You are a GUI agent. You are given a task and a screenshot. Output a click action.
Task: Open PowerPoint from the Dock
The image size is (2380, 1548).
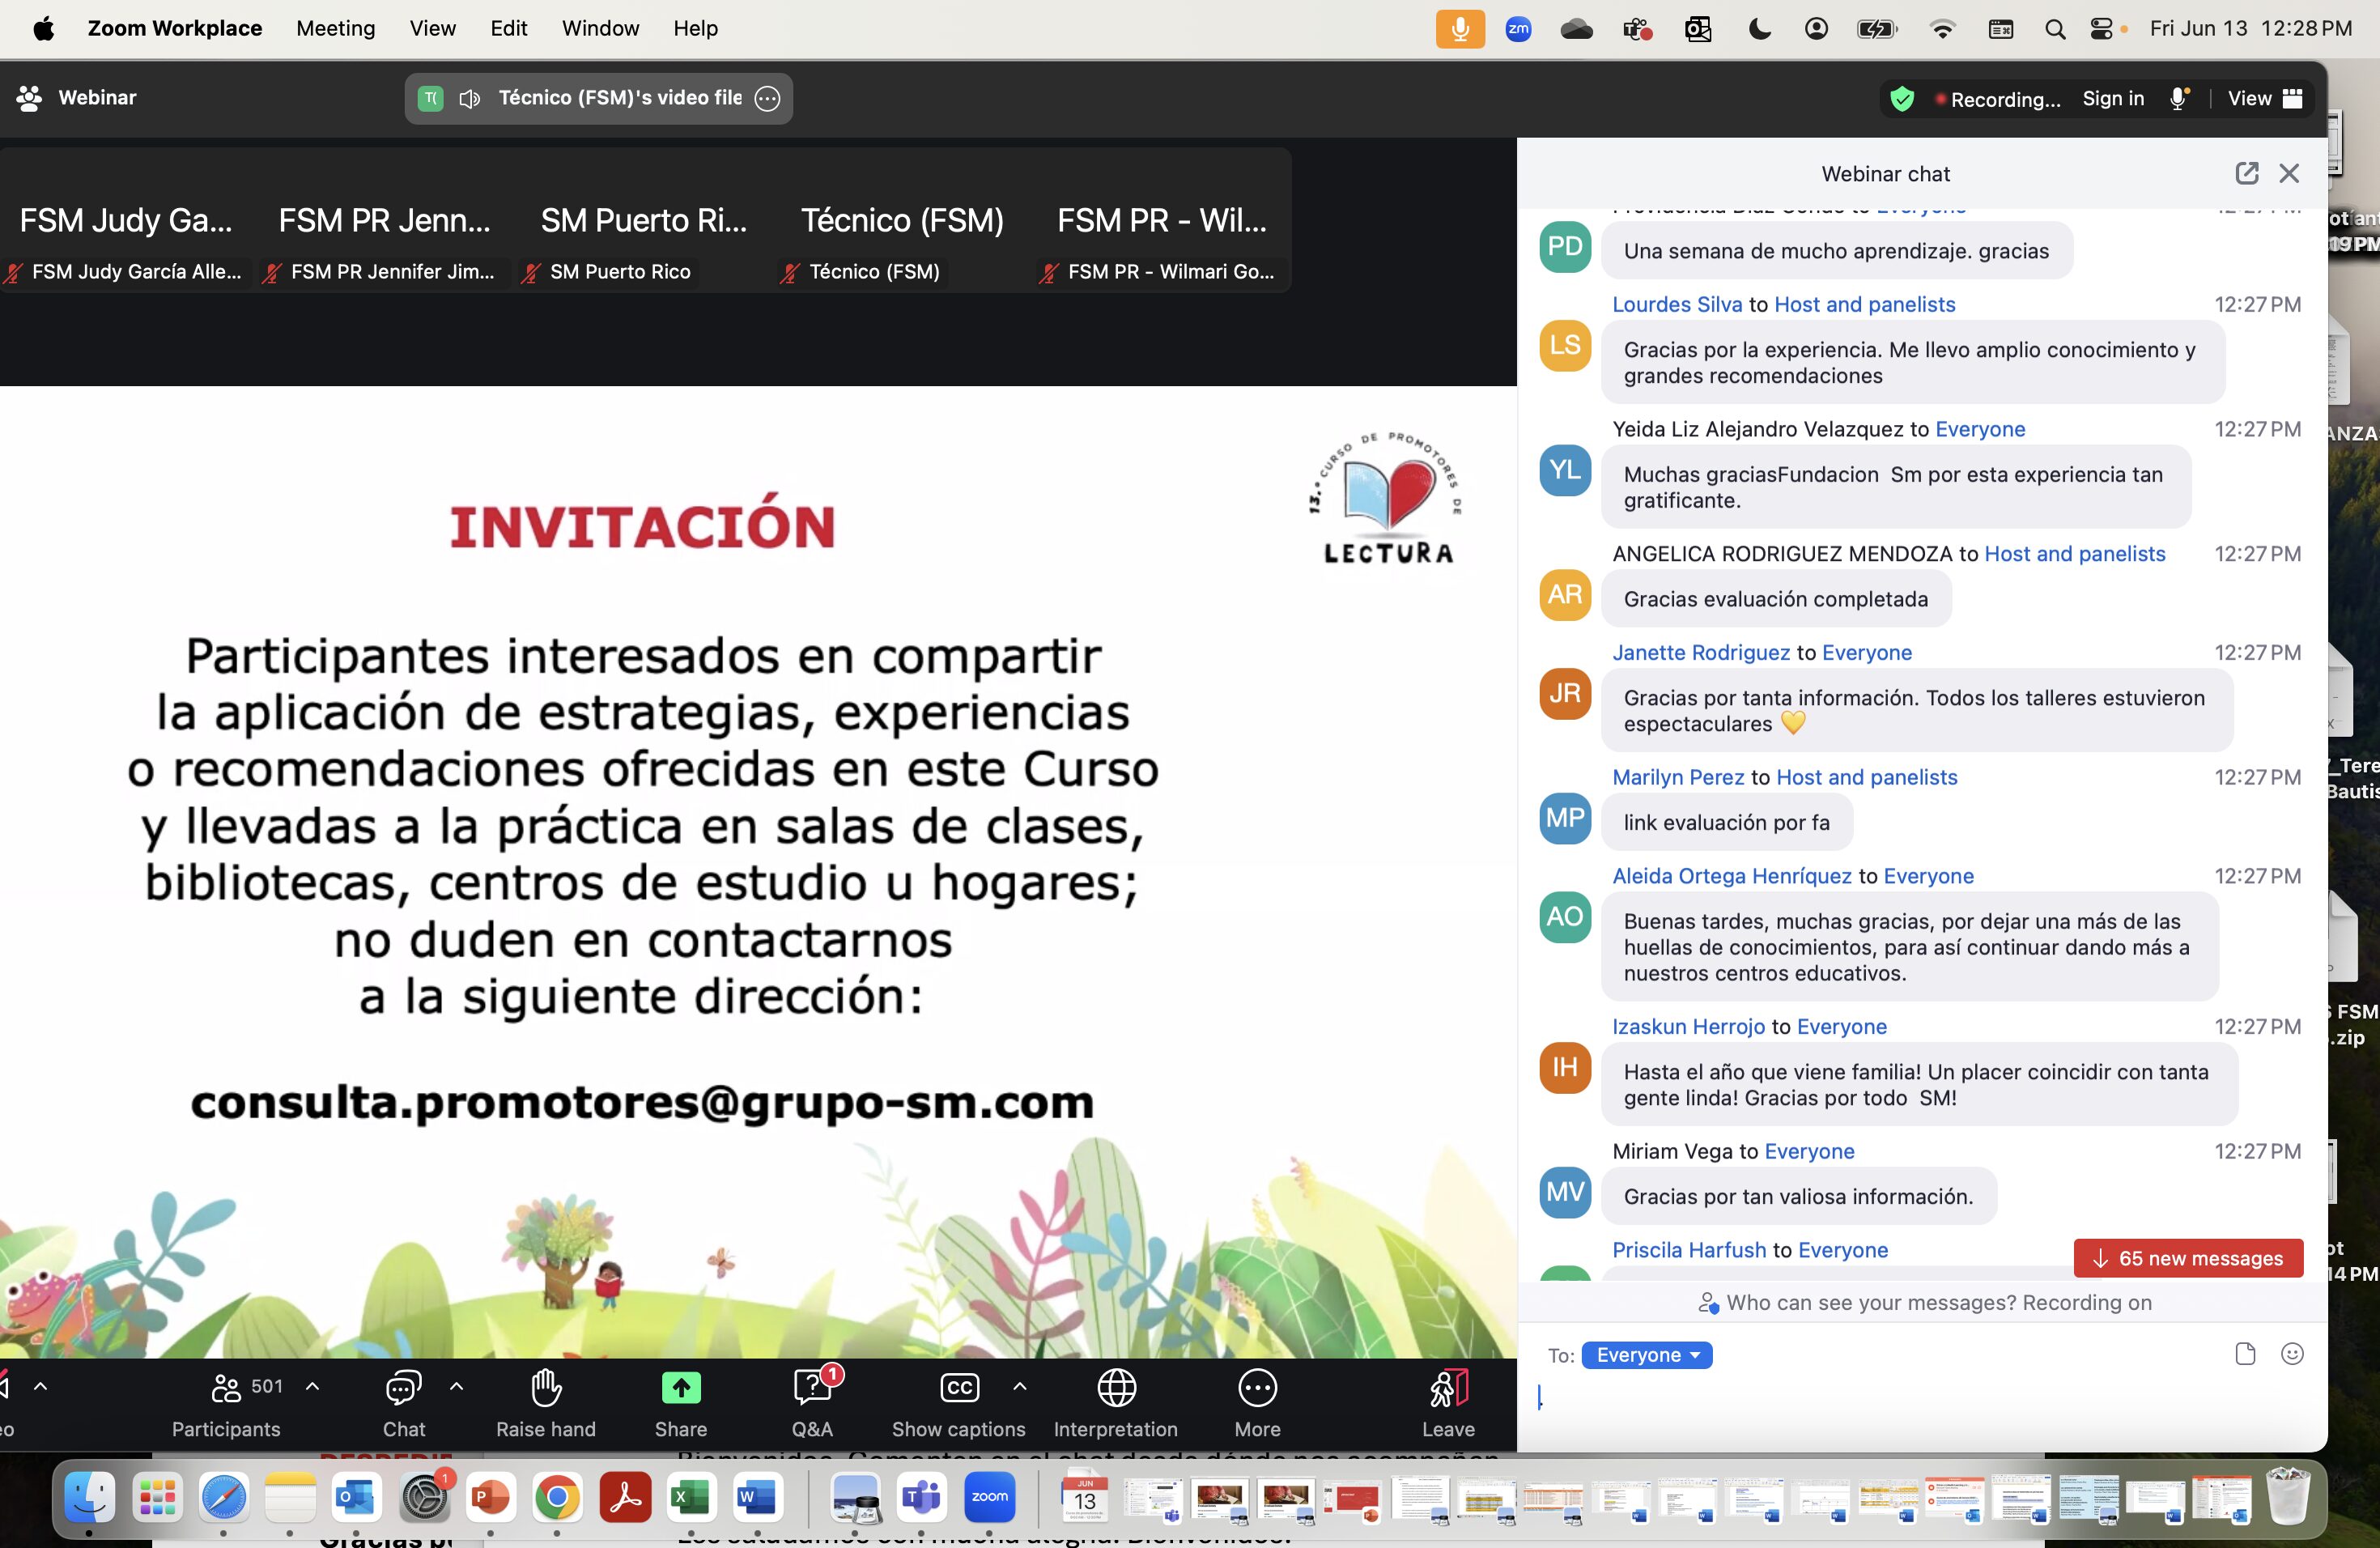click(490, 1497)
